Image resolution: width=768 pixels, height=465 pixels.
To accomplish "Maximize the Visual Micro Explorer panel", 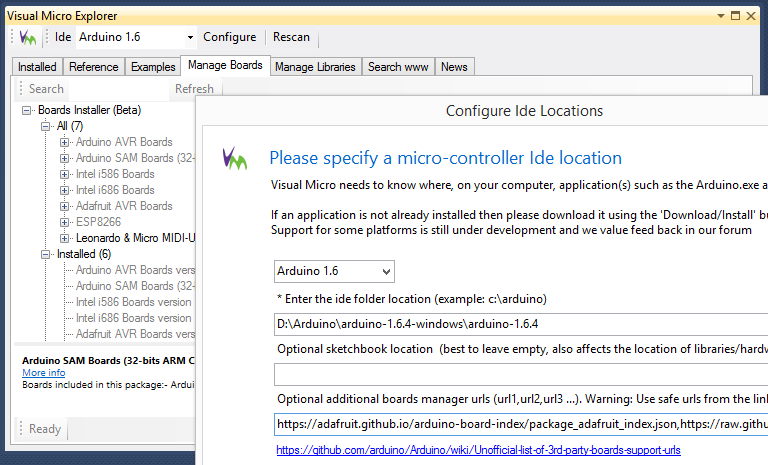I will point(735,16).
